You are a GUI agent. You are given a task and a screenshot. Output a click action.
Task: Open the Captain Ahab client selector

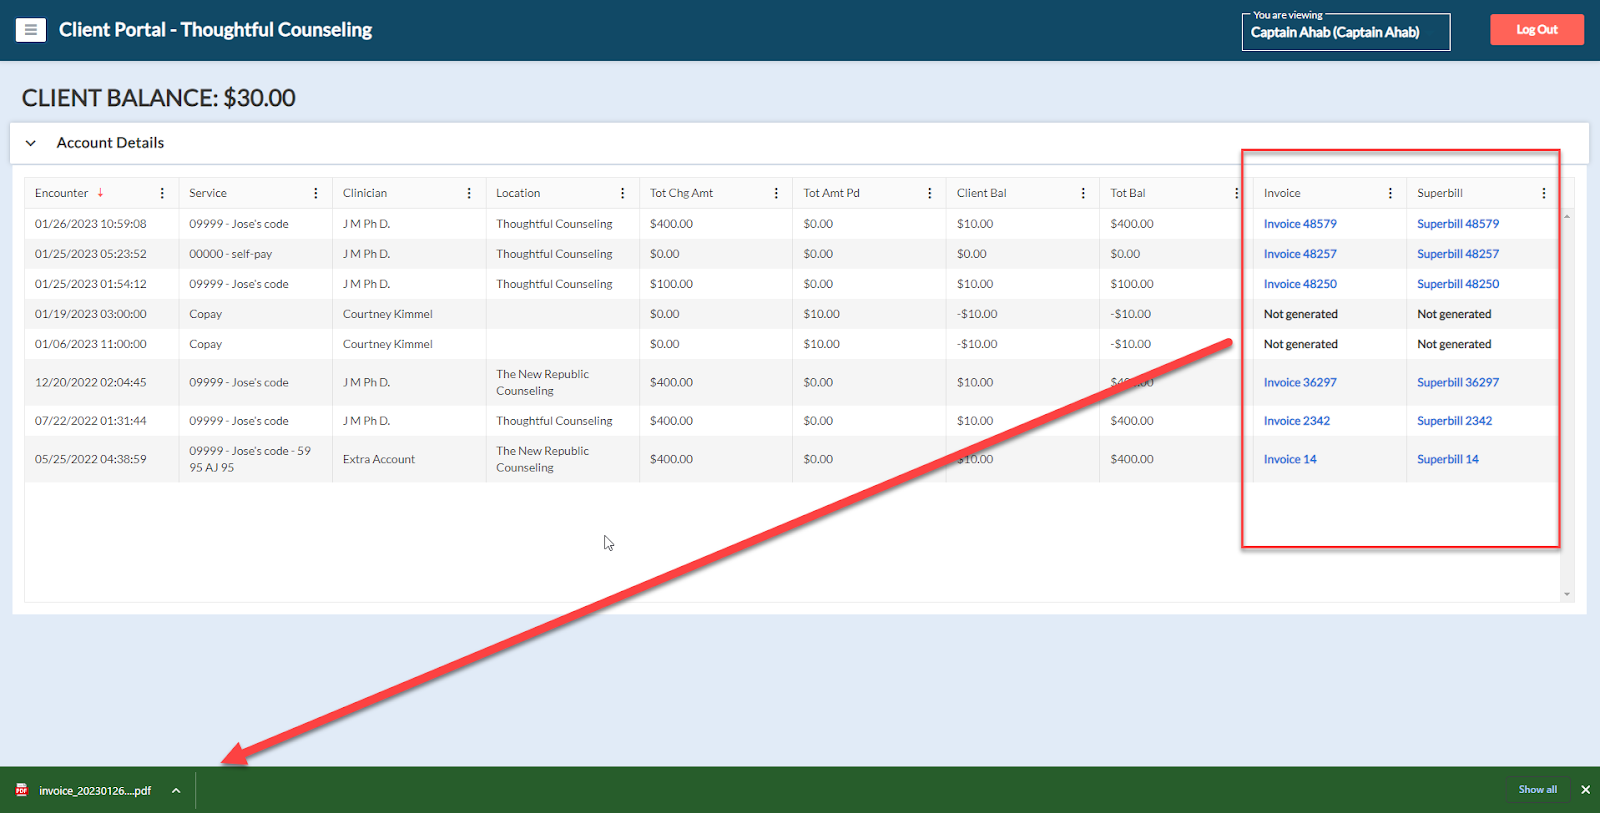pyautogui.click(x=1345, y=32)
